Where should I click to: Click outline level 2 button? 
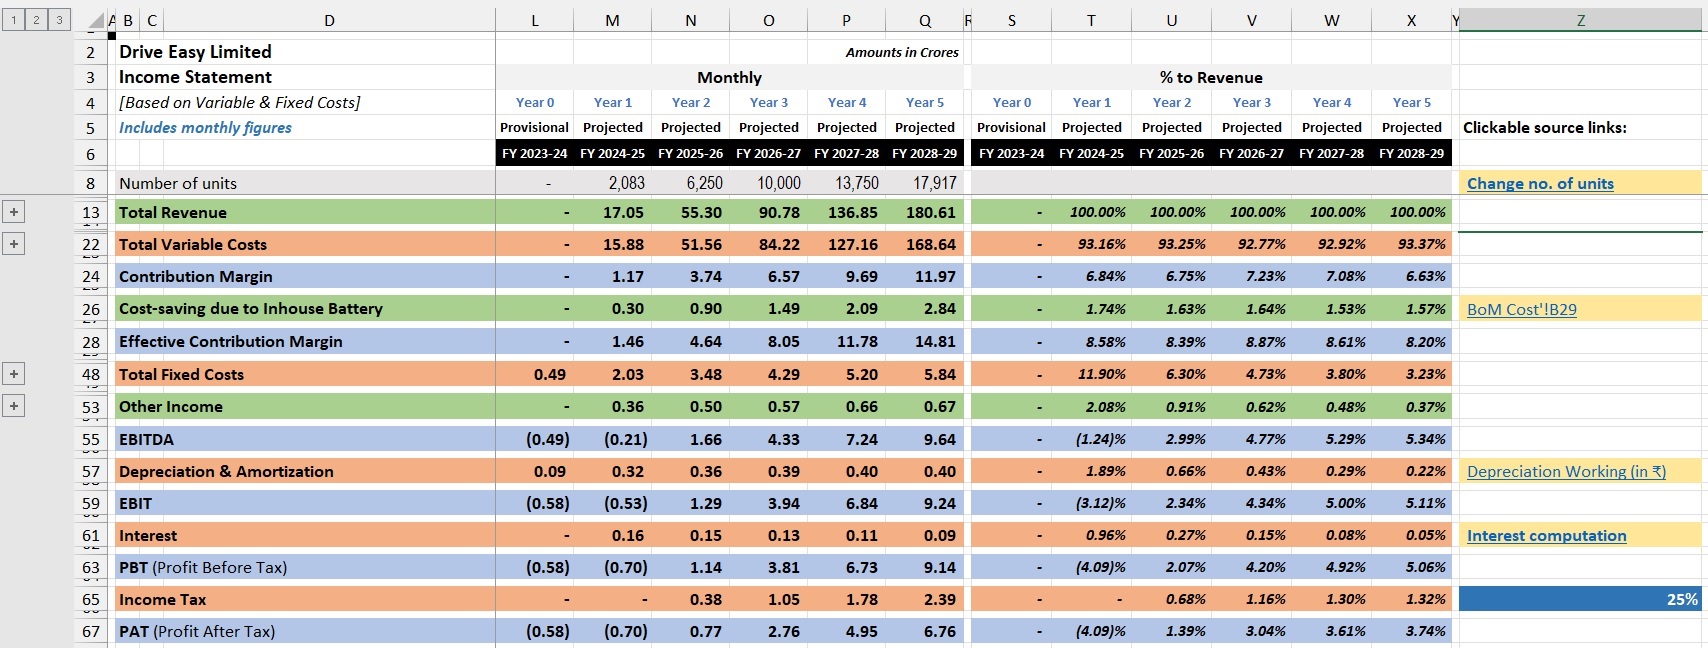(x=36, y=20)
